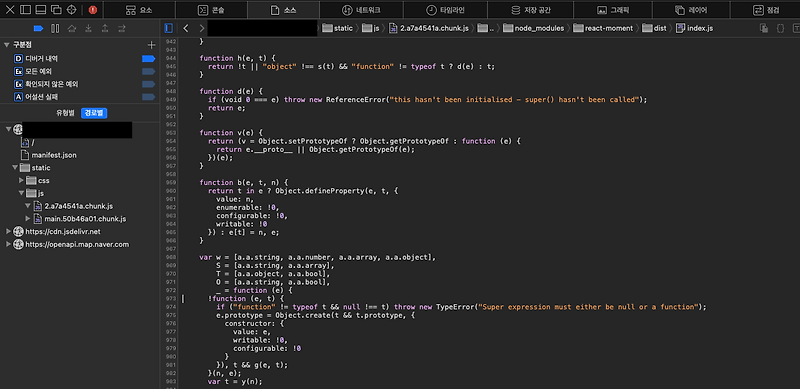The image size is (800, 389).
Task: Switch to the 네트워크 tab
Action: tap(361, 10)
